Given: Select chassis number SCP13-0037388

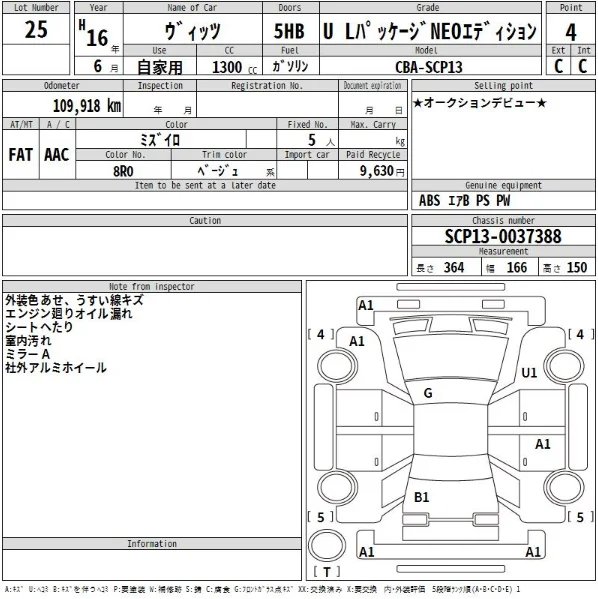Looking at the screenshot, I should [503, 236].
